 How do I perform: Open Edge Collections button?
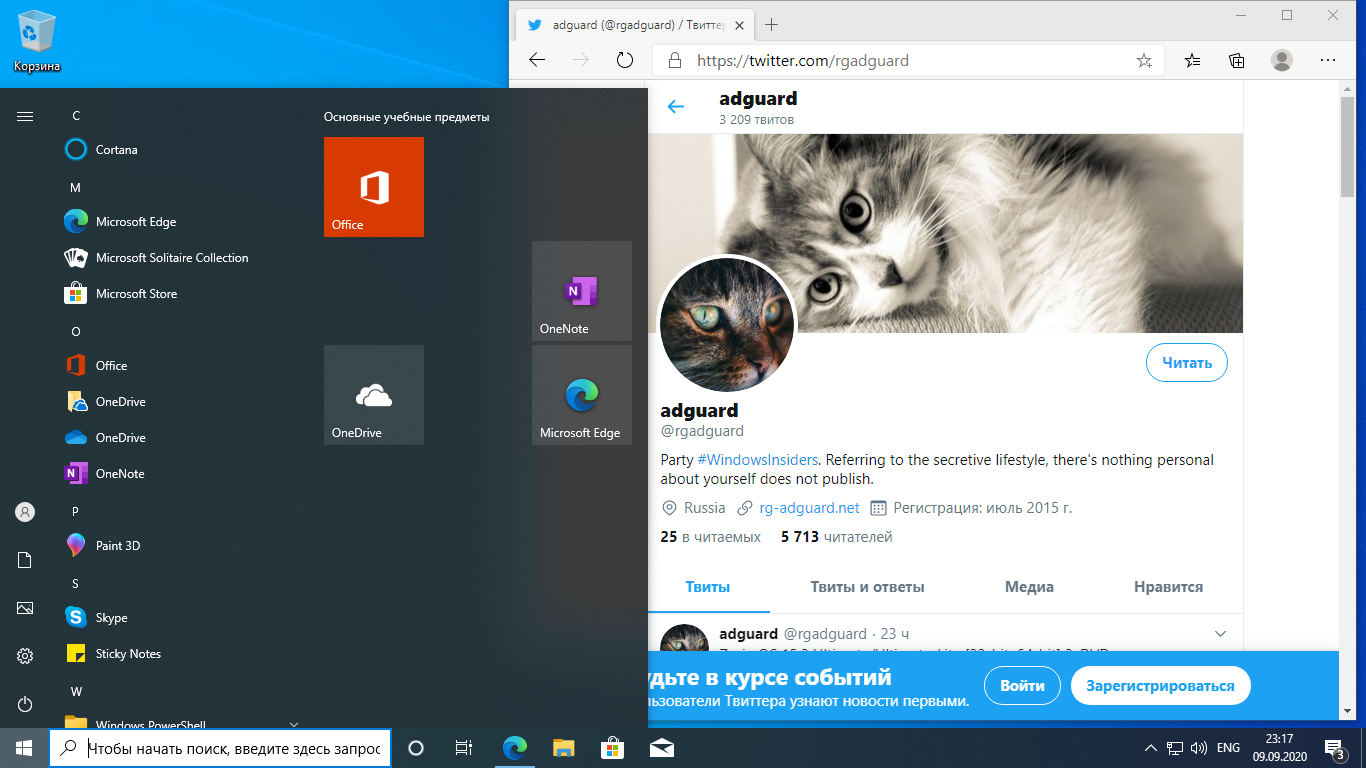[x=1237, y=60]
